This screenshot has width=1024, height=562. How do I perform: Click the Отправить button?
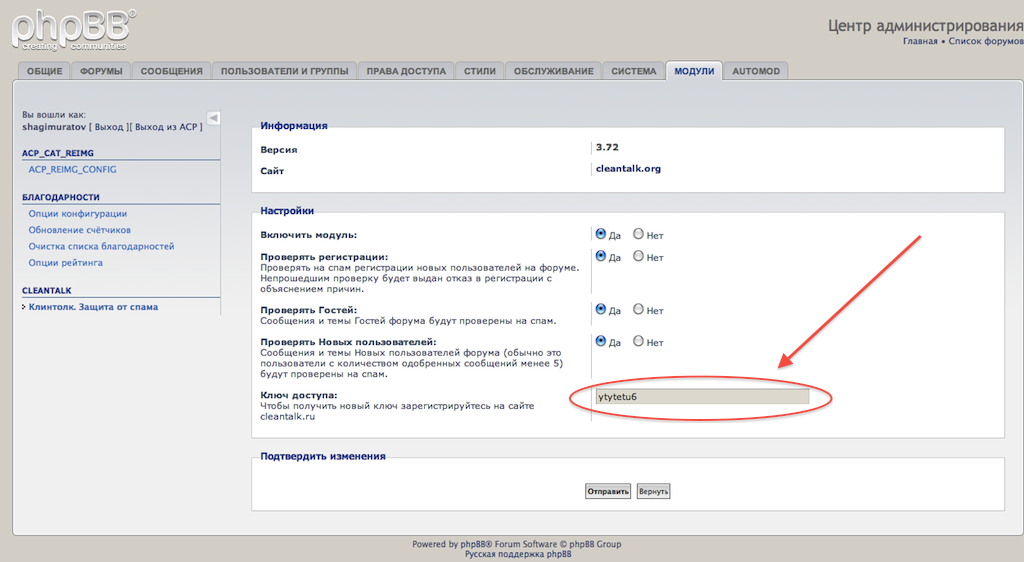coord(608,491)
